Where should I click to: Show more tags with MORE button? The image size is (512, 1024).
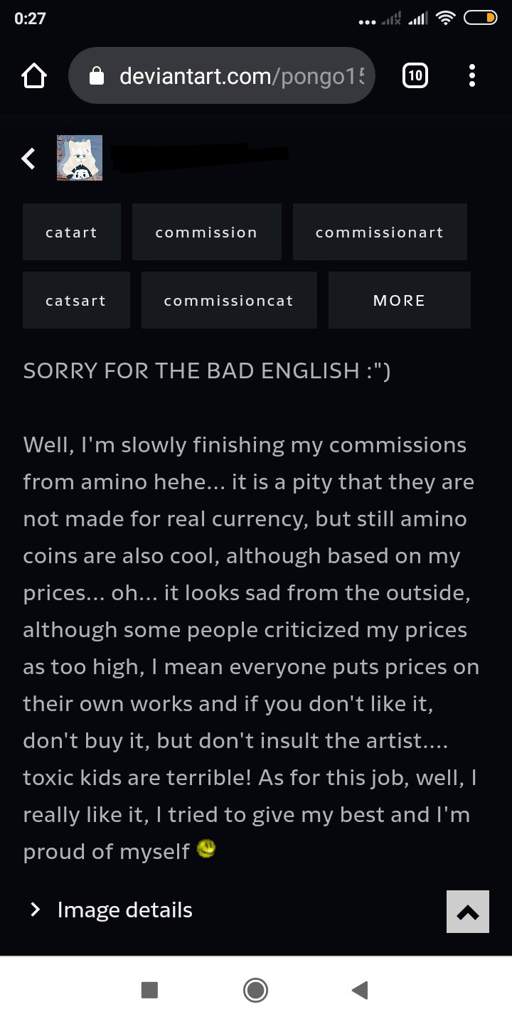399,300
